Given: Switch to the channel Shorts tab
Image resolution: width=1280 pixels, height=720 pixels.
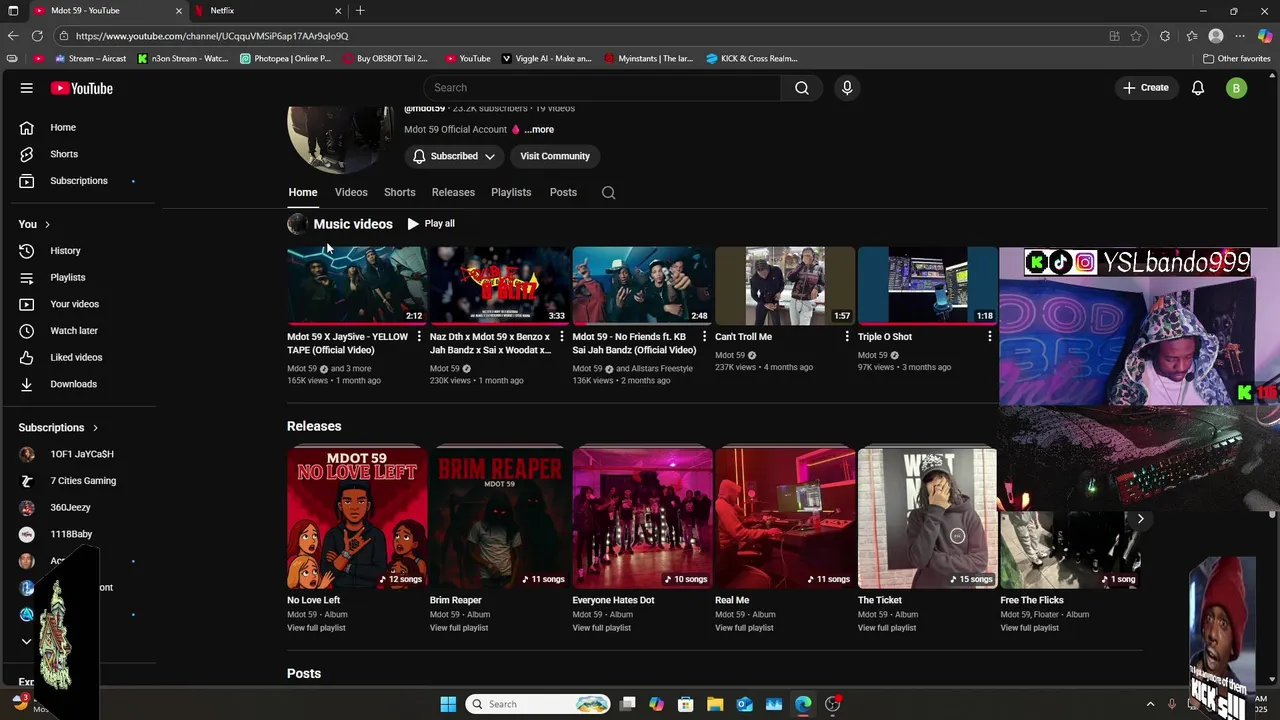Looking at the screenshot, I should point(399,192).
